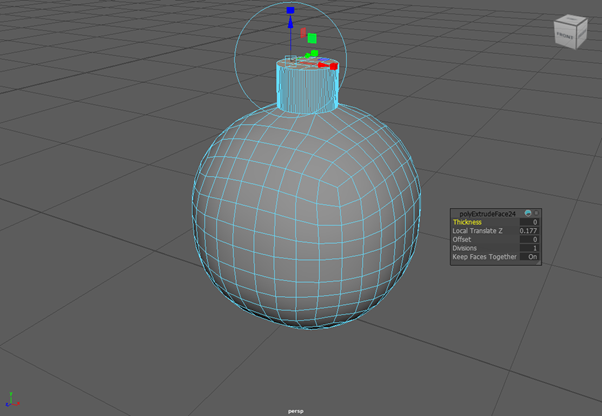Select the highlighted Thickness attribute label
Image resolution: width=602 pixels, height=416 pixels.
tap(468, 222)
